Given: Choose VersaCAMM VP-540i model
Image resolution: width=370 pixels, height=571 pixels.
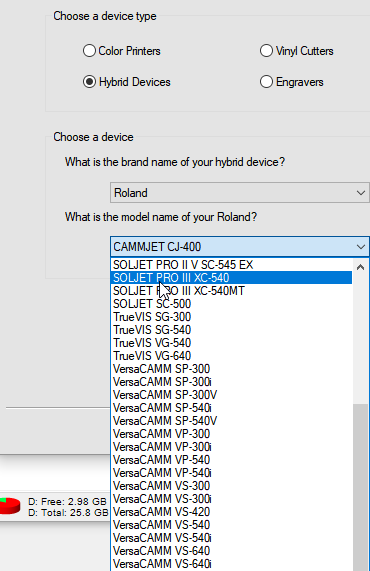Looking at the screenshot, I should coord(231,473).
